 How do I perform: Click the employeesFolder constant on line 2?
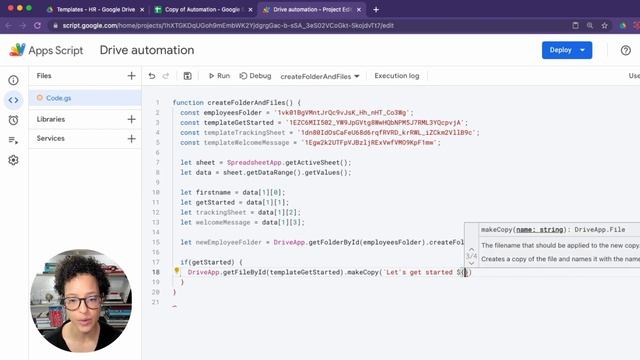(232, 113)
